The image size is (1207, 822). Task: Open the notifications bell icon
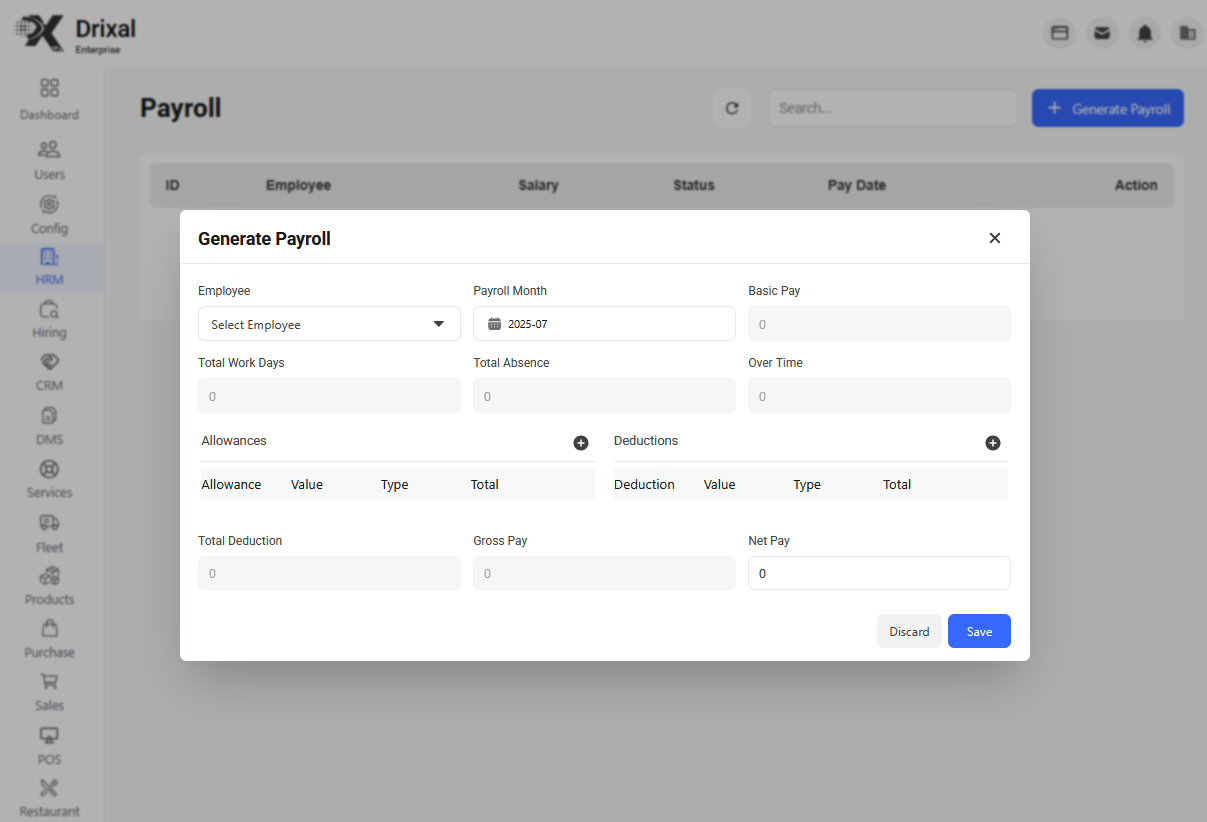[x=1145, y=33]
